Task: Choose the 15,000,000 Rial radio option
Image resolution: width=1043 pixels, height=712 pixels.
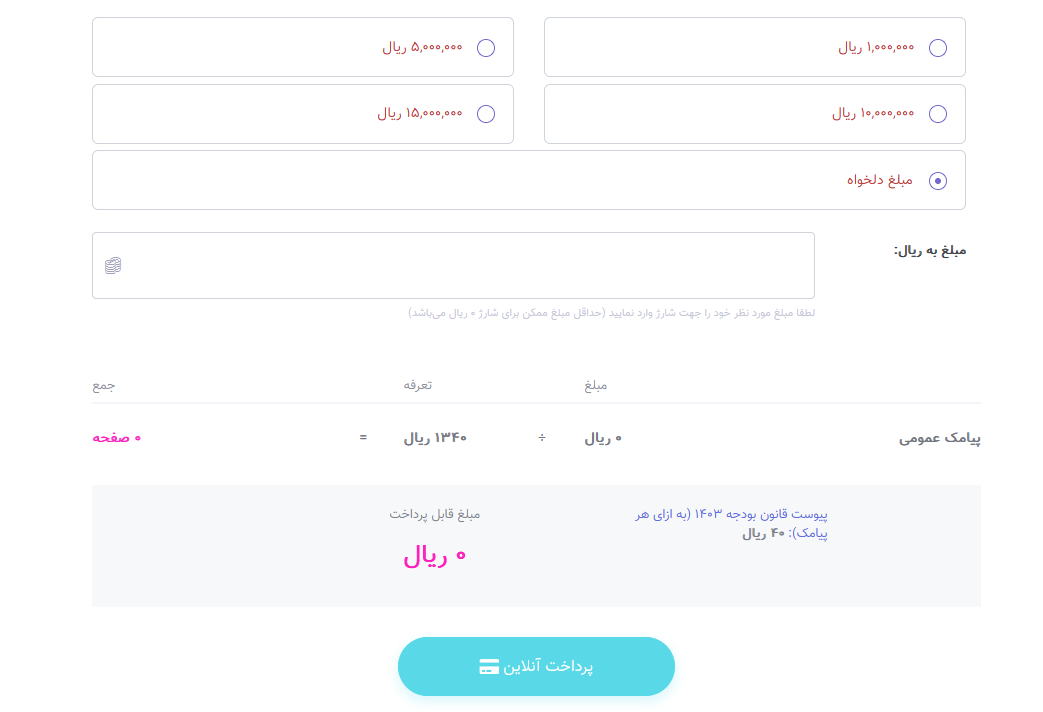Action: pos(486,114)
